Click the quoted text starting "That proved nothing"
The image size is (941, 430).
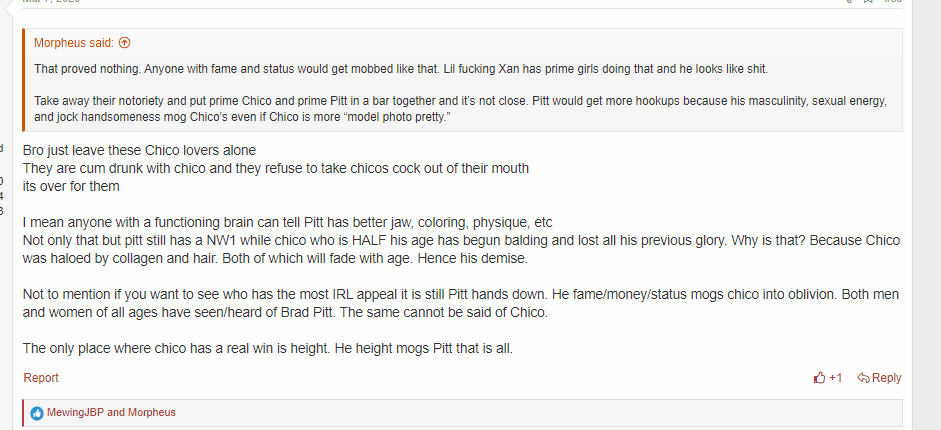[401, 69]
